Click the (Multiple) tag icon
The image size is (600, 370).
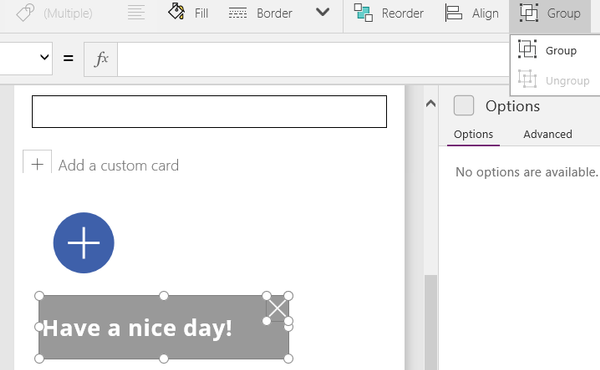click(25, 13)
